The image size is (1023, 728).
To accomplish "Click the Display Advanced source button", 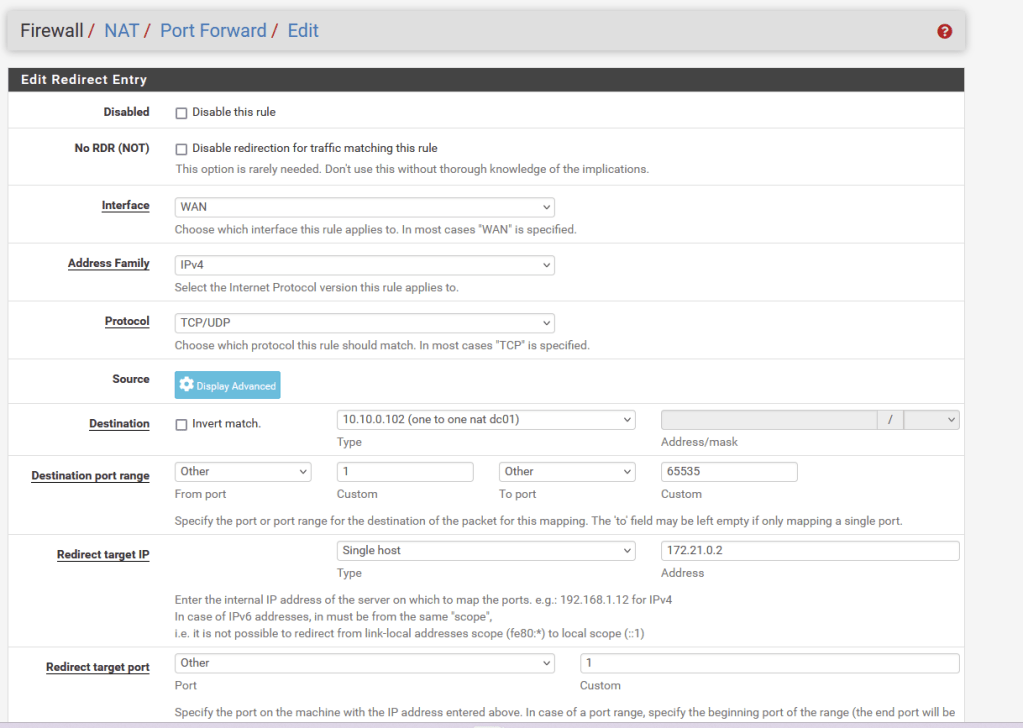I will 227,385.
